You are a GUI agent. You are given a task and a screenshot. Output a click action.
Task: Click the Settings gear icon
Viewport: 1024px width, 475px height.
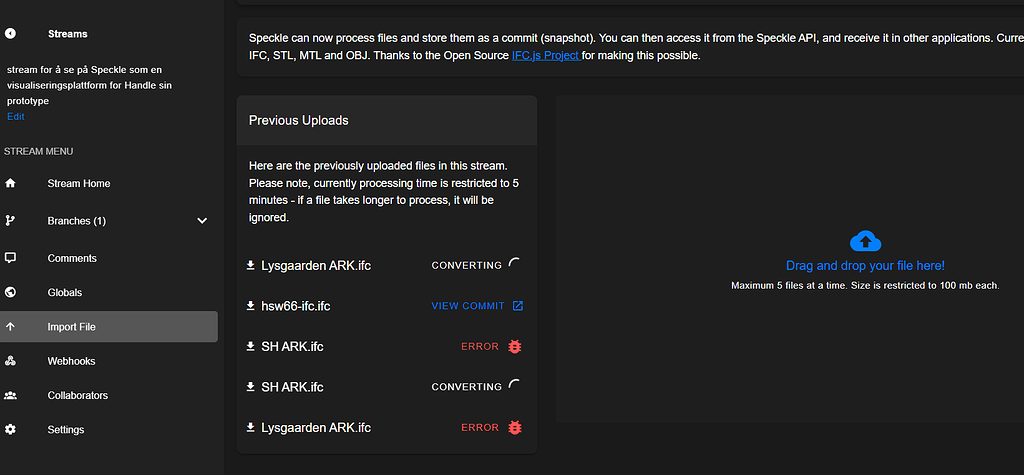pyautogui.click(x=10, y=430)
